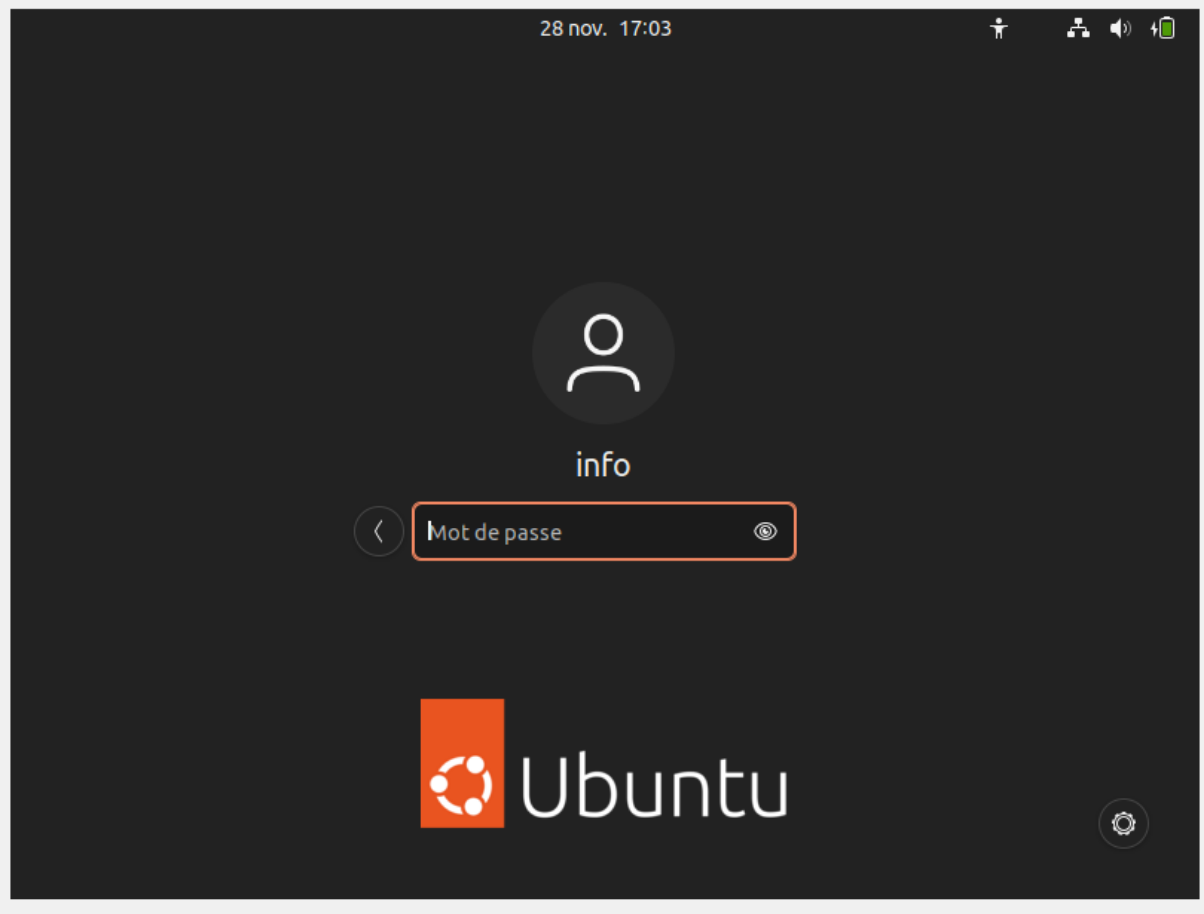Expand the system status menu at top right
Screen dimensions: 1204x914
click(1120, 29)
